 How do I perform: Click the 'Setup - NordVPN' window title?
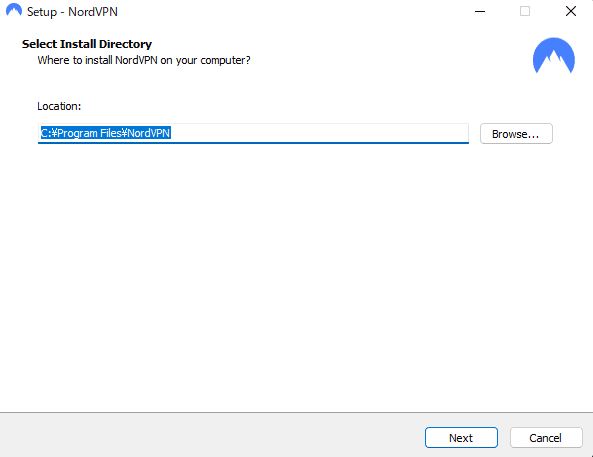[72, 12]
